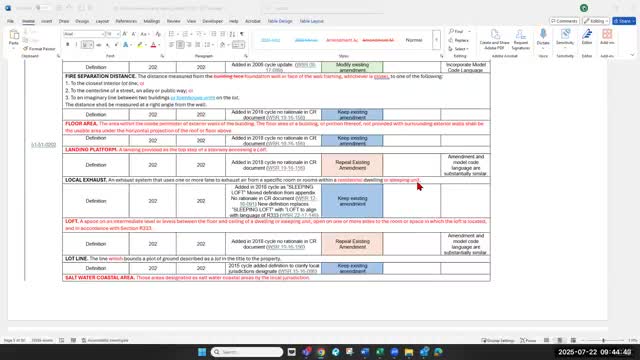
Task: Align text left
Action: [x=171, y=44]
